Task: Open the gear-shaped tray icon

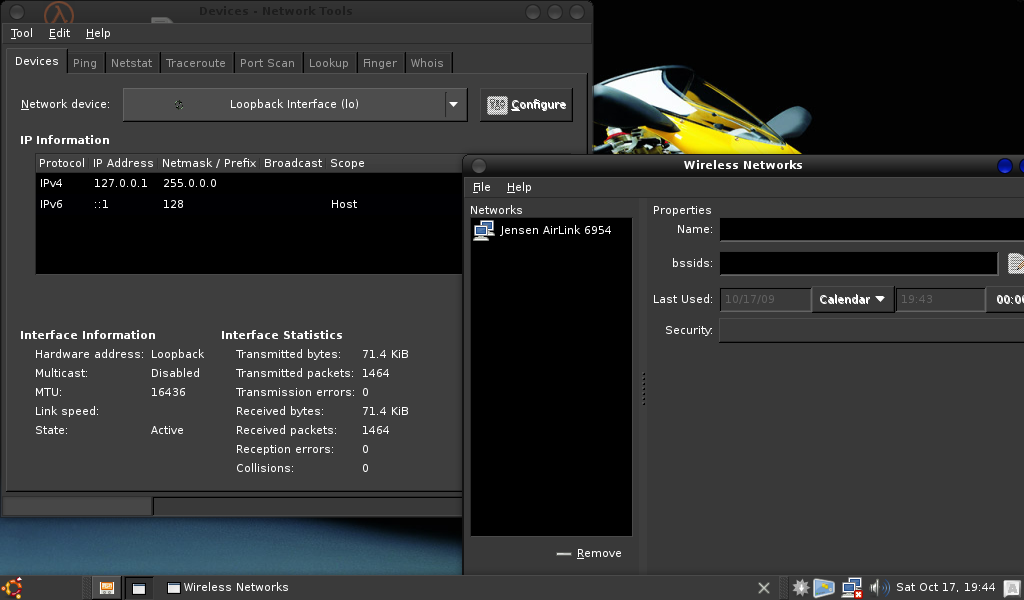Action: click(801, 588)
